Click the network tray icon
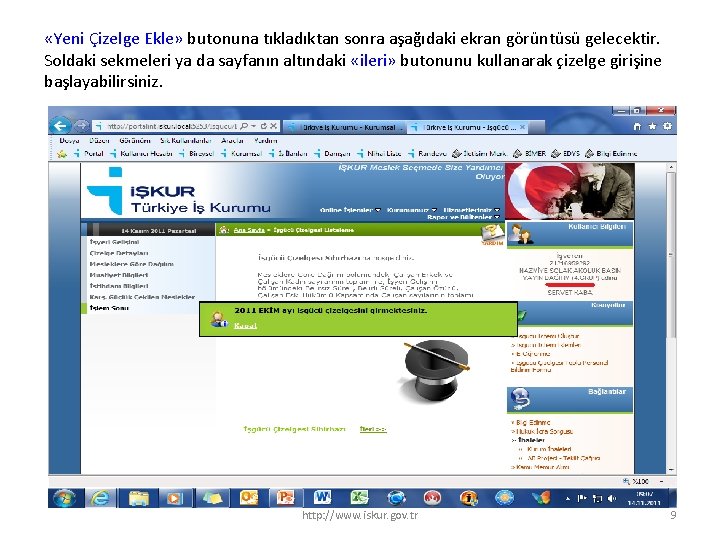The image size is (720, 540). (x=597, y=498)
